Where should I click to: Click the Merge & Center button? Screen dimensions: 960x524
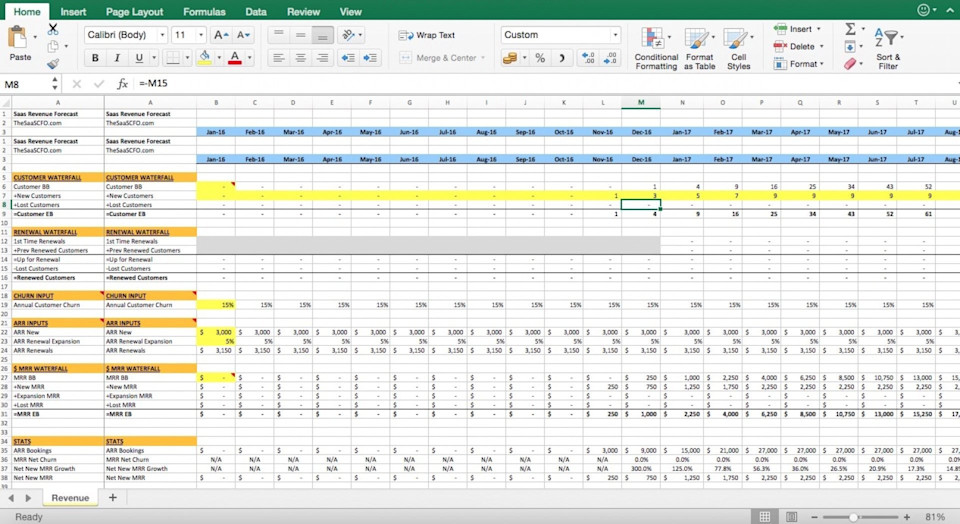442,58
